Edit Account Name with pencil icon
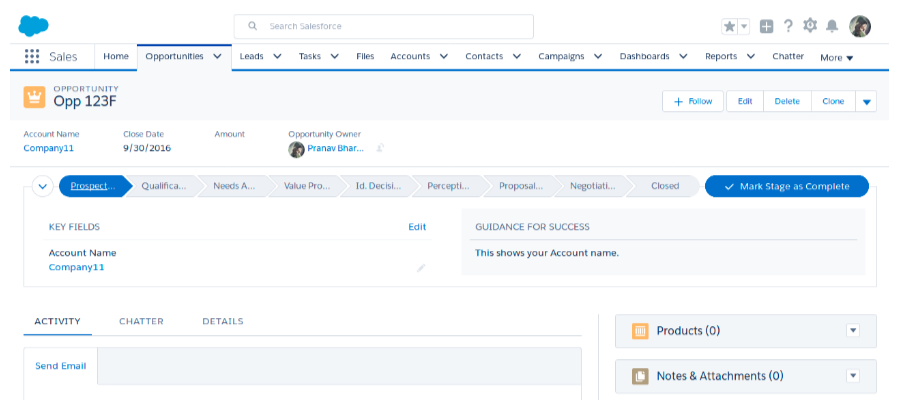The width and height of the screenshot is (910, 400). pyautogui.click(x=421, y=268)
